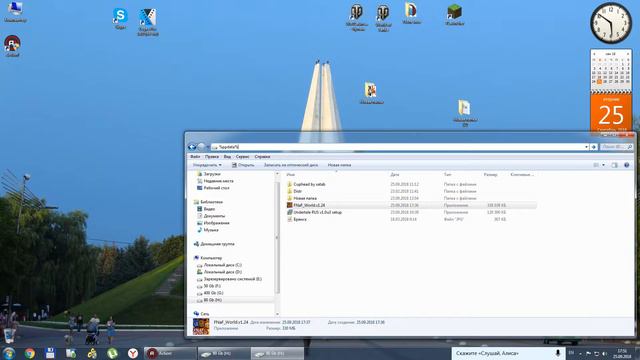The image size is (640, 360).
Task: Click the change view icon in toolbar
Action: [596, 165]
